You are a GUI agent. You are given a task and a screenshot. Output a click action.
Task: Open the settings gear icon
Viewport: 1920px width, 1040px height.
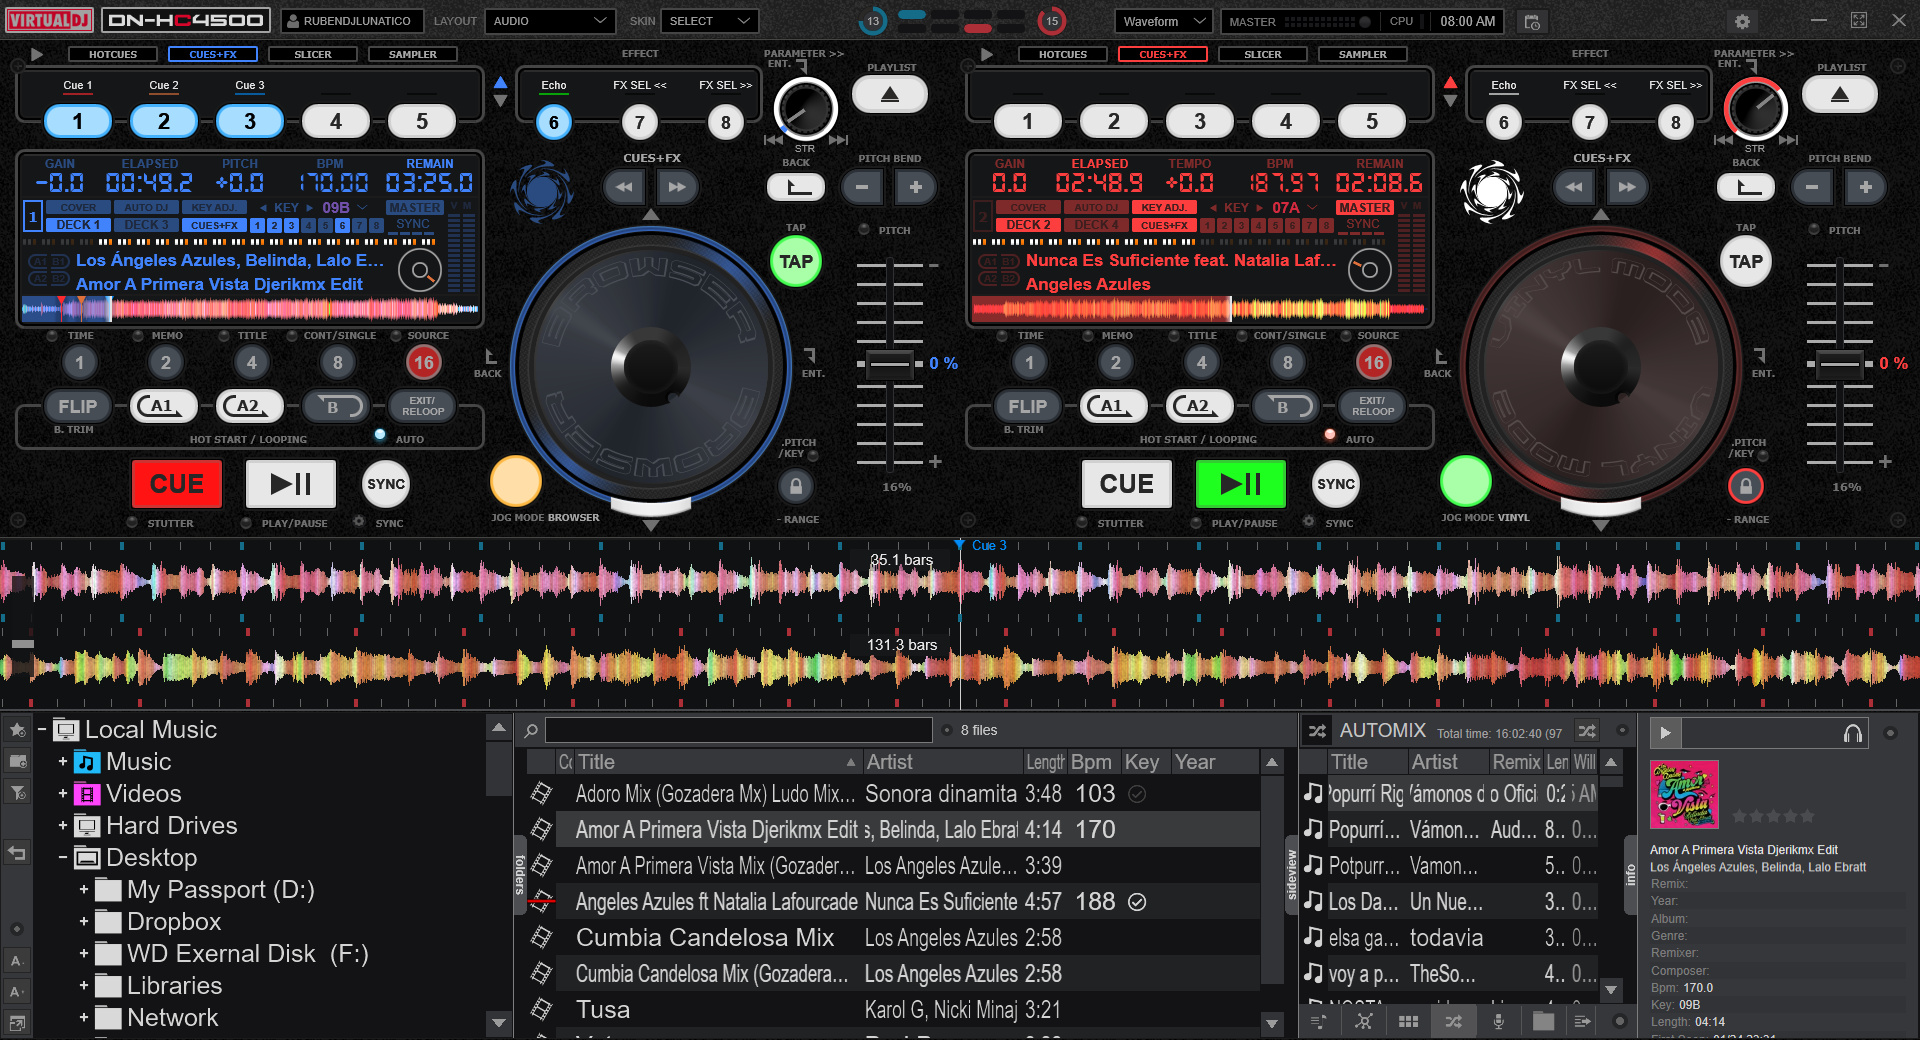coord(1742,21)
